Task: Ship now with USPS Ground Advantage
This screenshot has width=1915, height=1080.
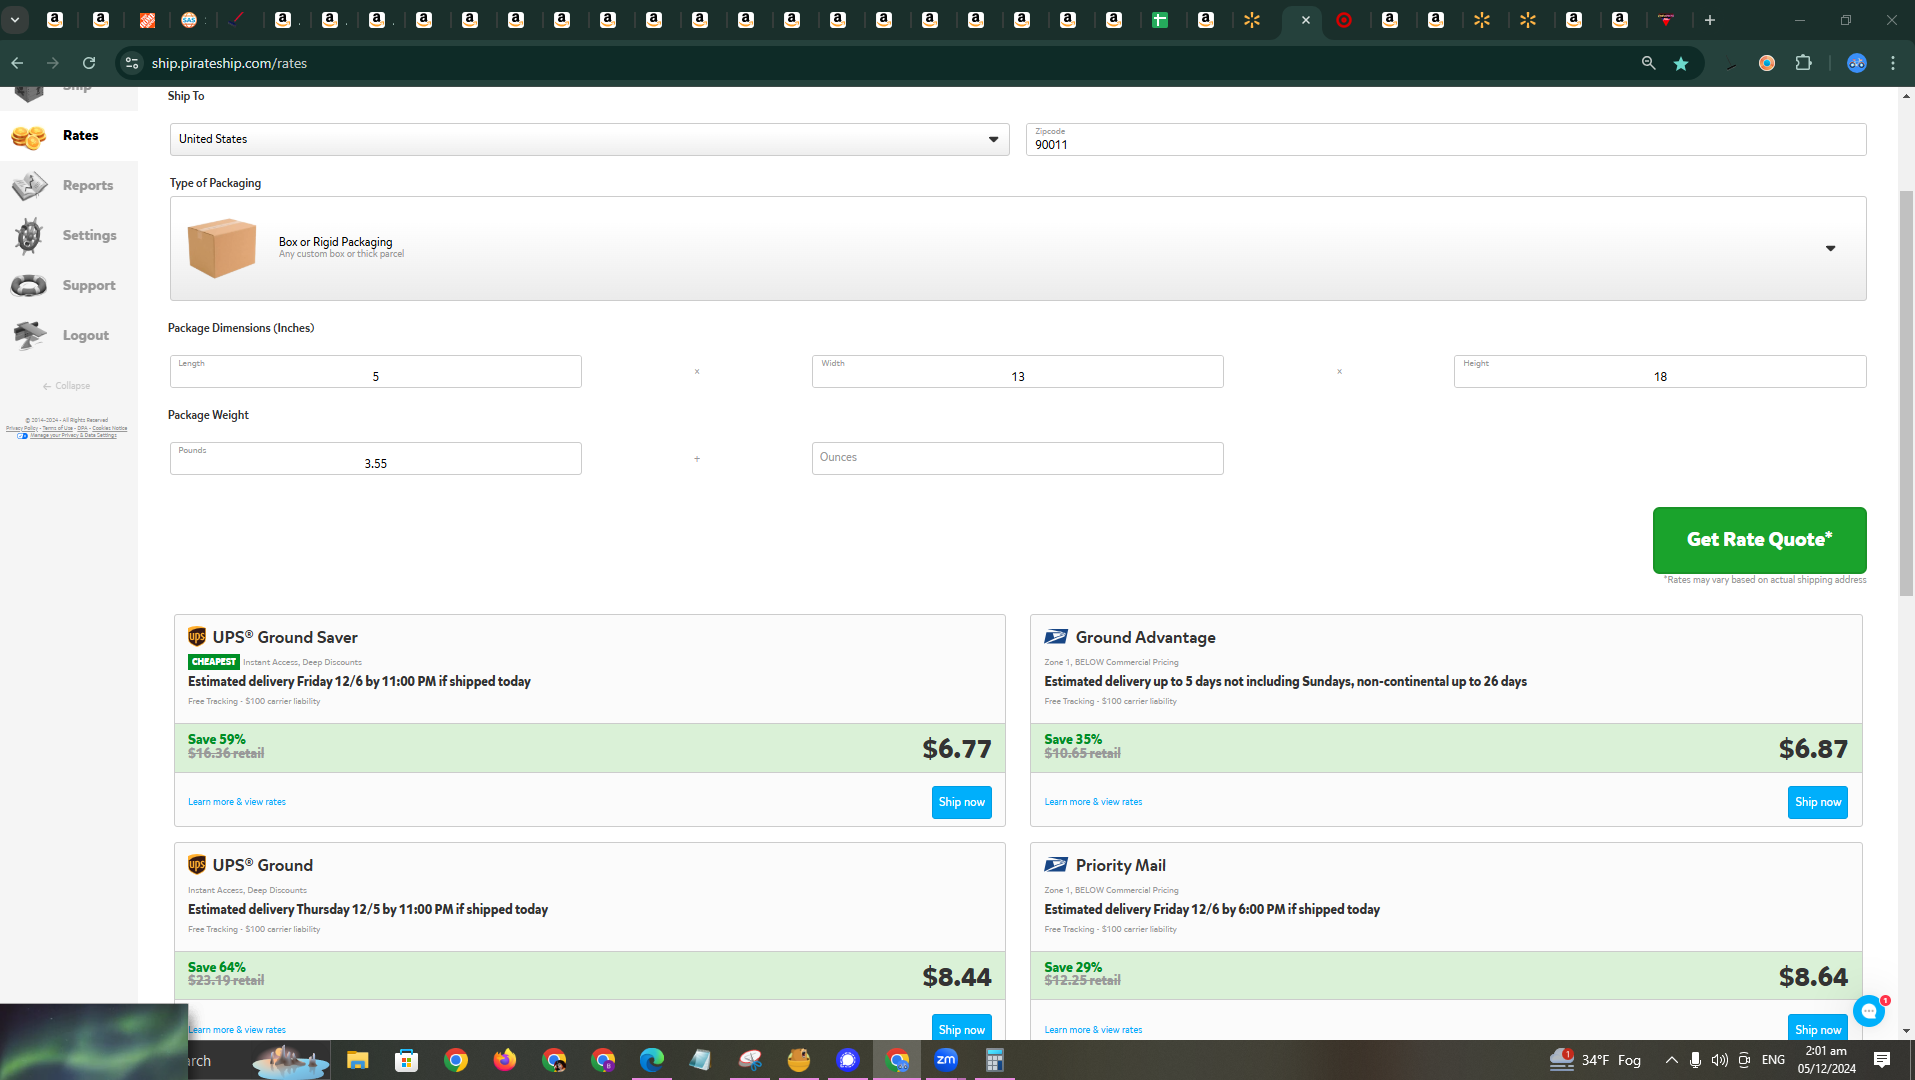Action: click(1817, 802)
